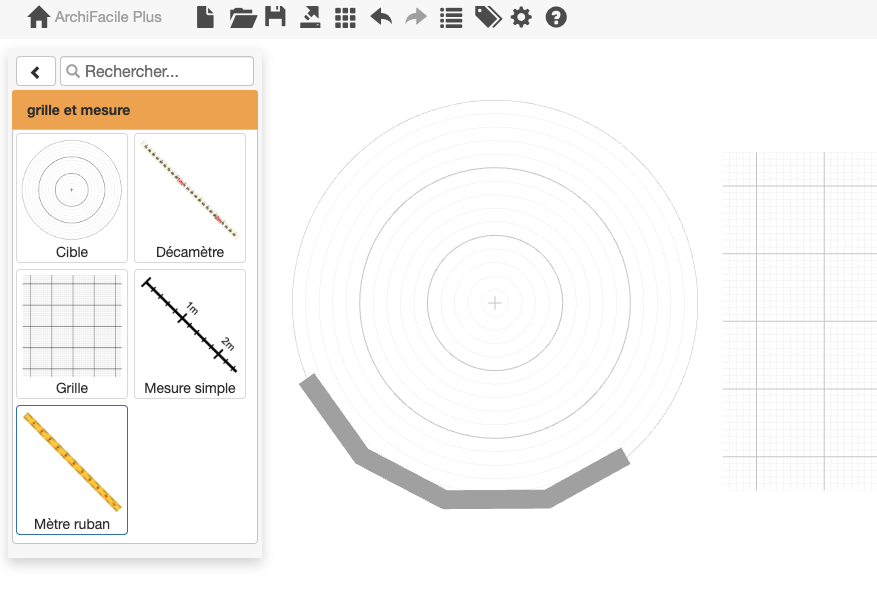The image size is (877, 593).
Task: Open the help dialog
Action: pyautogui.click(x=555, y=17)
